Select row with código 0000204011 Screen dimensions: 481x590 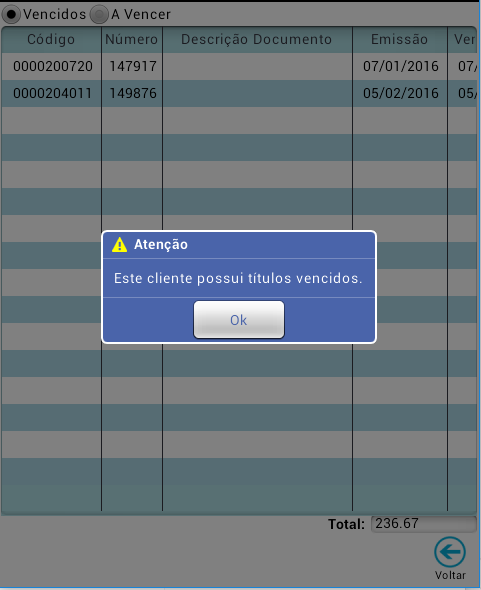tap(239, 93)
